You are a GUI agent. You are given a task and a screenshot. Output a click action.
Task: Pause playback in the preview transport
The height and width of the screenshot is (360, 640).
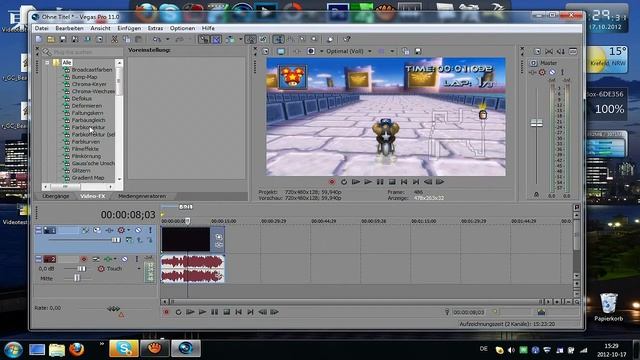point(380,182)
